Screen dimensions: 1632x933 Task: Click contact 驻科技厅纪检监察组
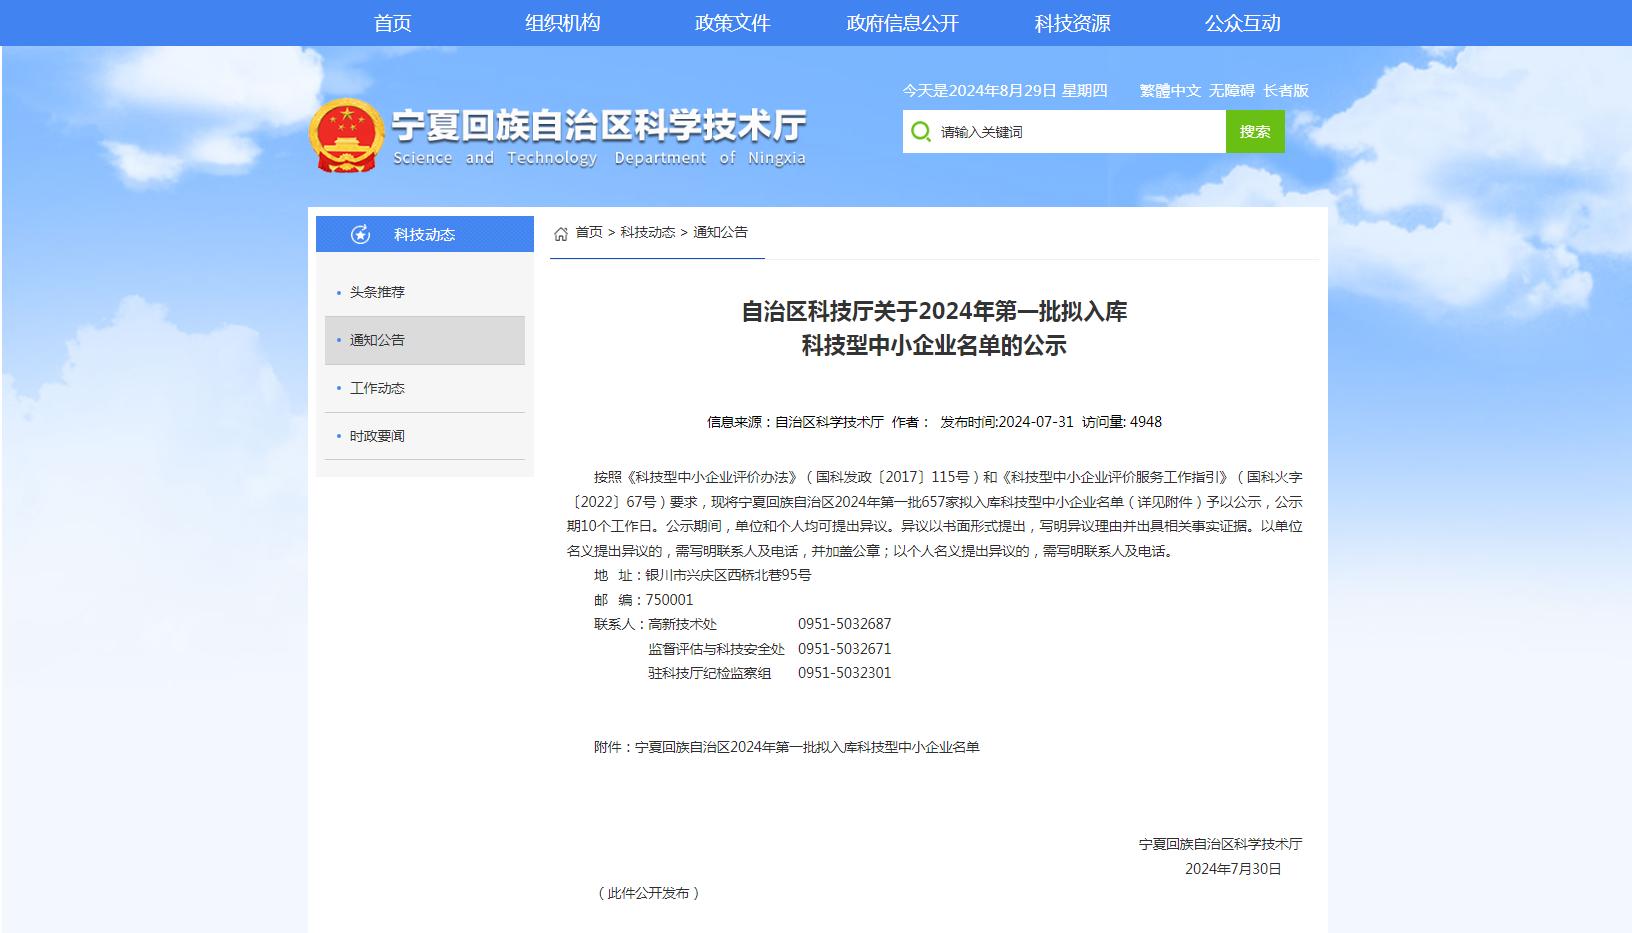point(710,673)
